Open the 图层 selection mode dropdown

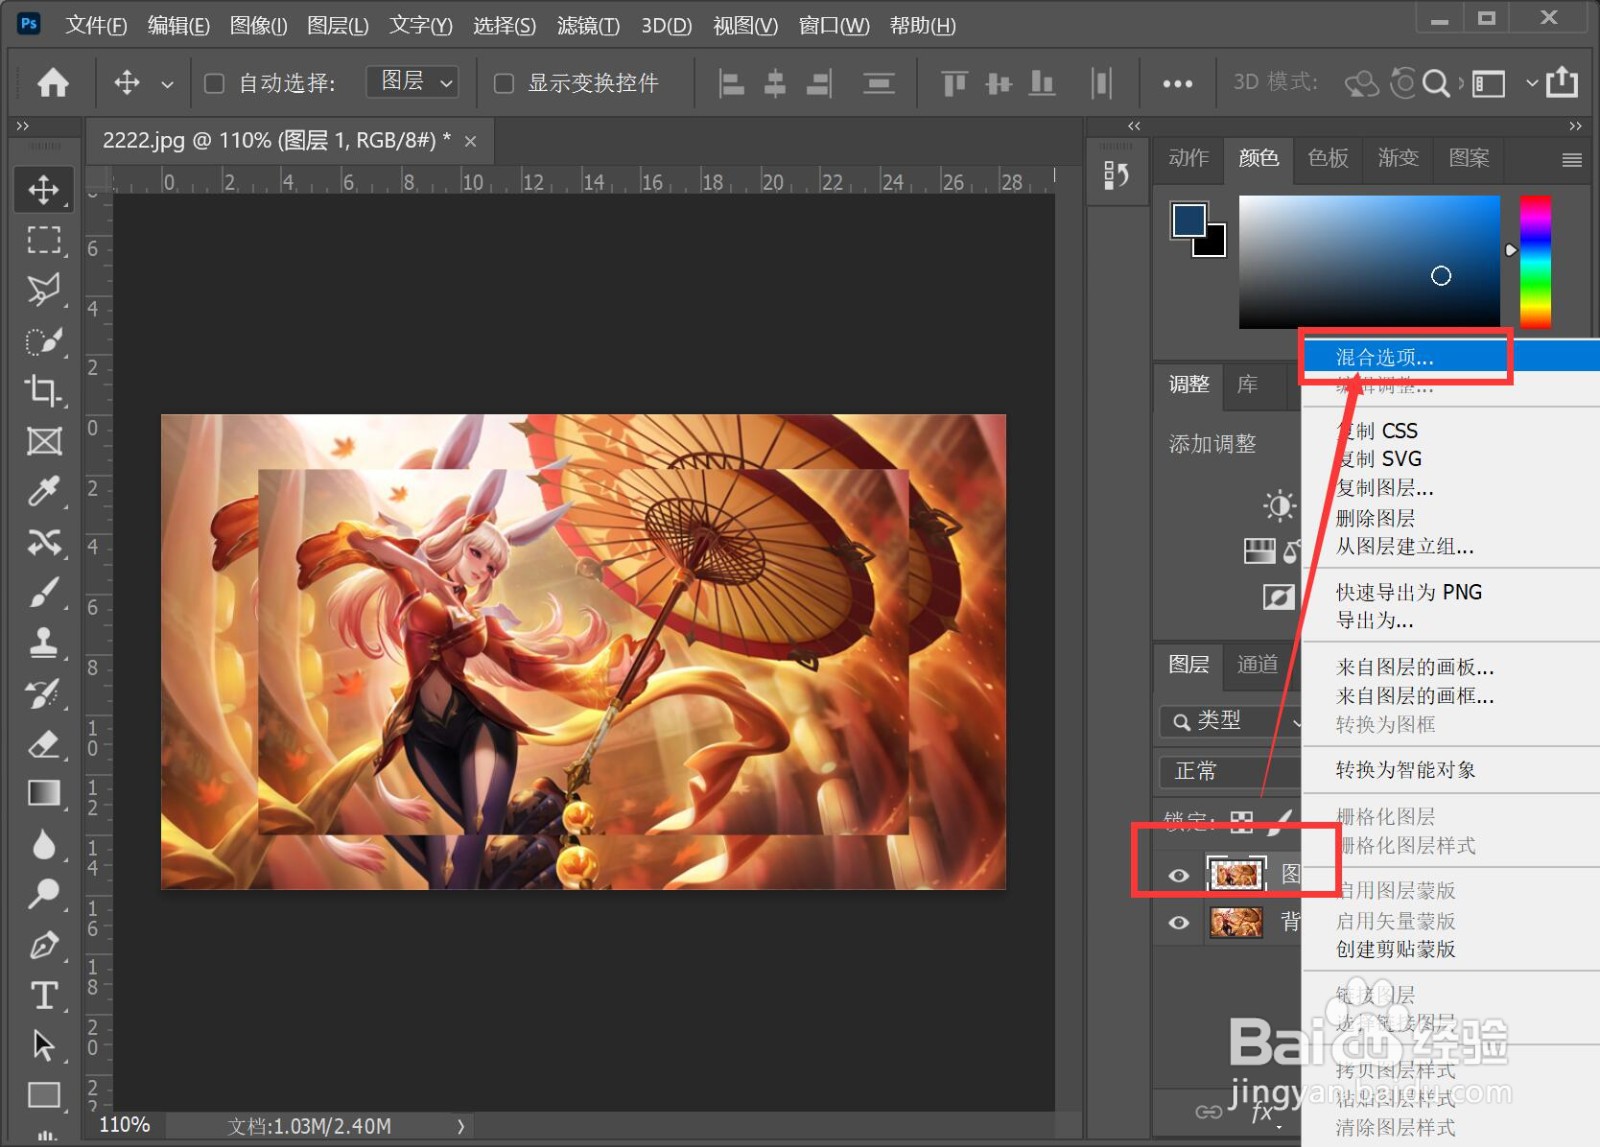click(x=411, y=82)
